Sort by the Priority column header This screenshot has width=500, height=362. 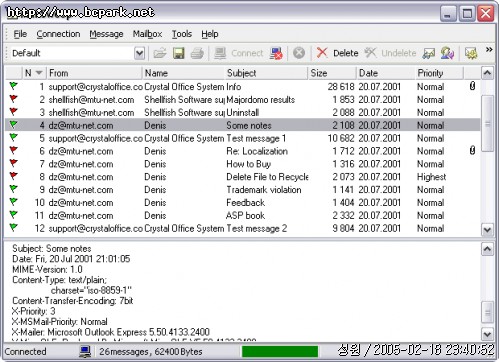click(x=439, y=73)
